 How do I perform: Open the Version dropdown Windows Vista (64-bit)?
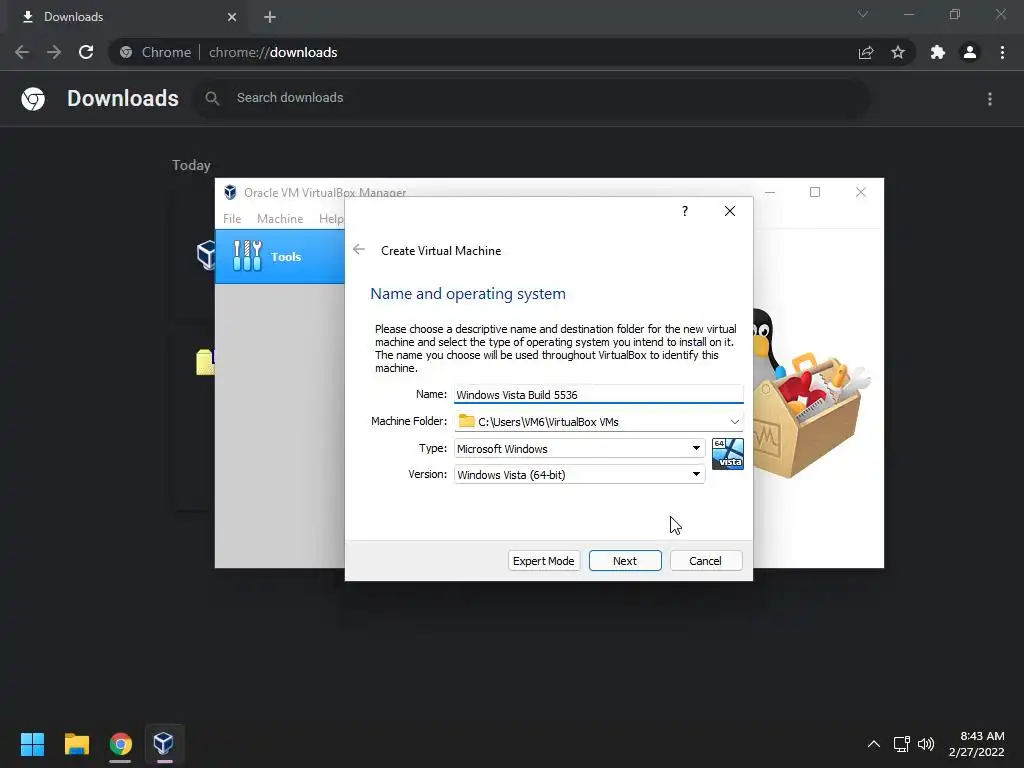point(579,475)
